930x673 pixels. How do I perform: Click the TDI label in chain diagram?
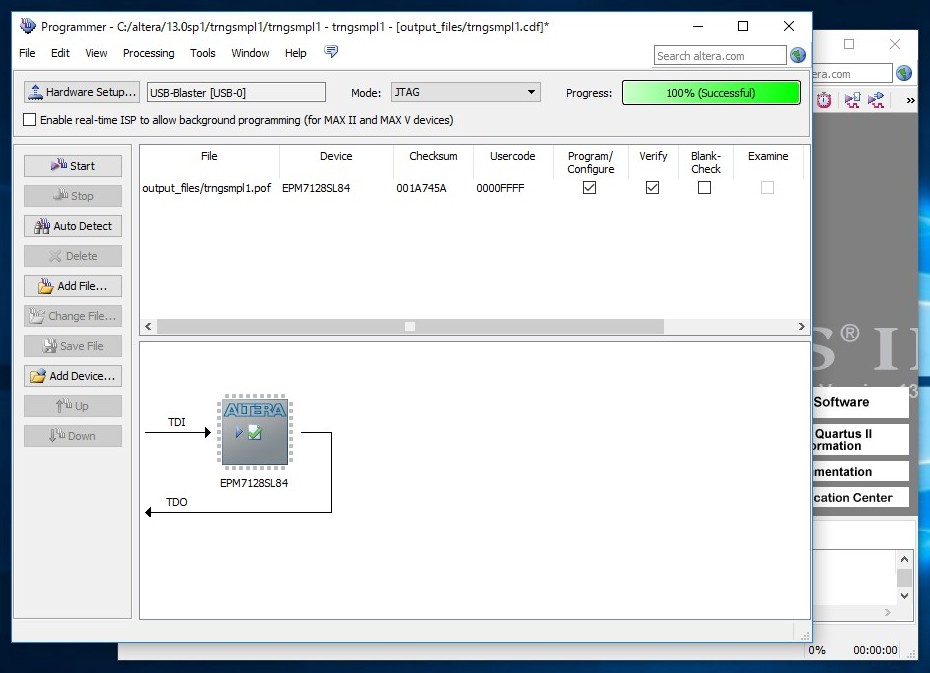pos(177,422)
